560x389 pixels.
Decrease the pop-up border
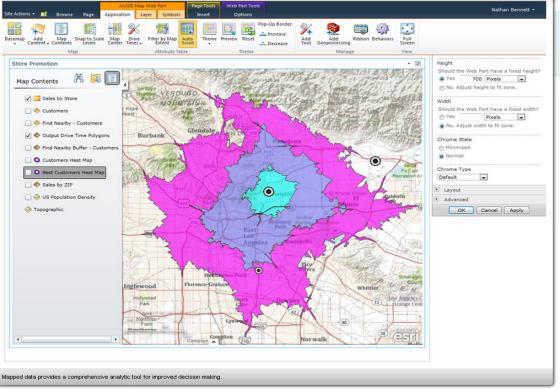click(274, 43)
